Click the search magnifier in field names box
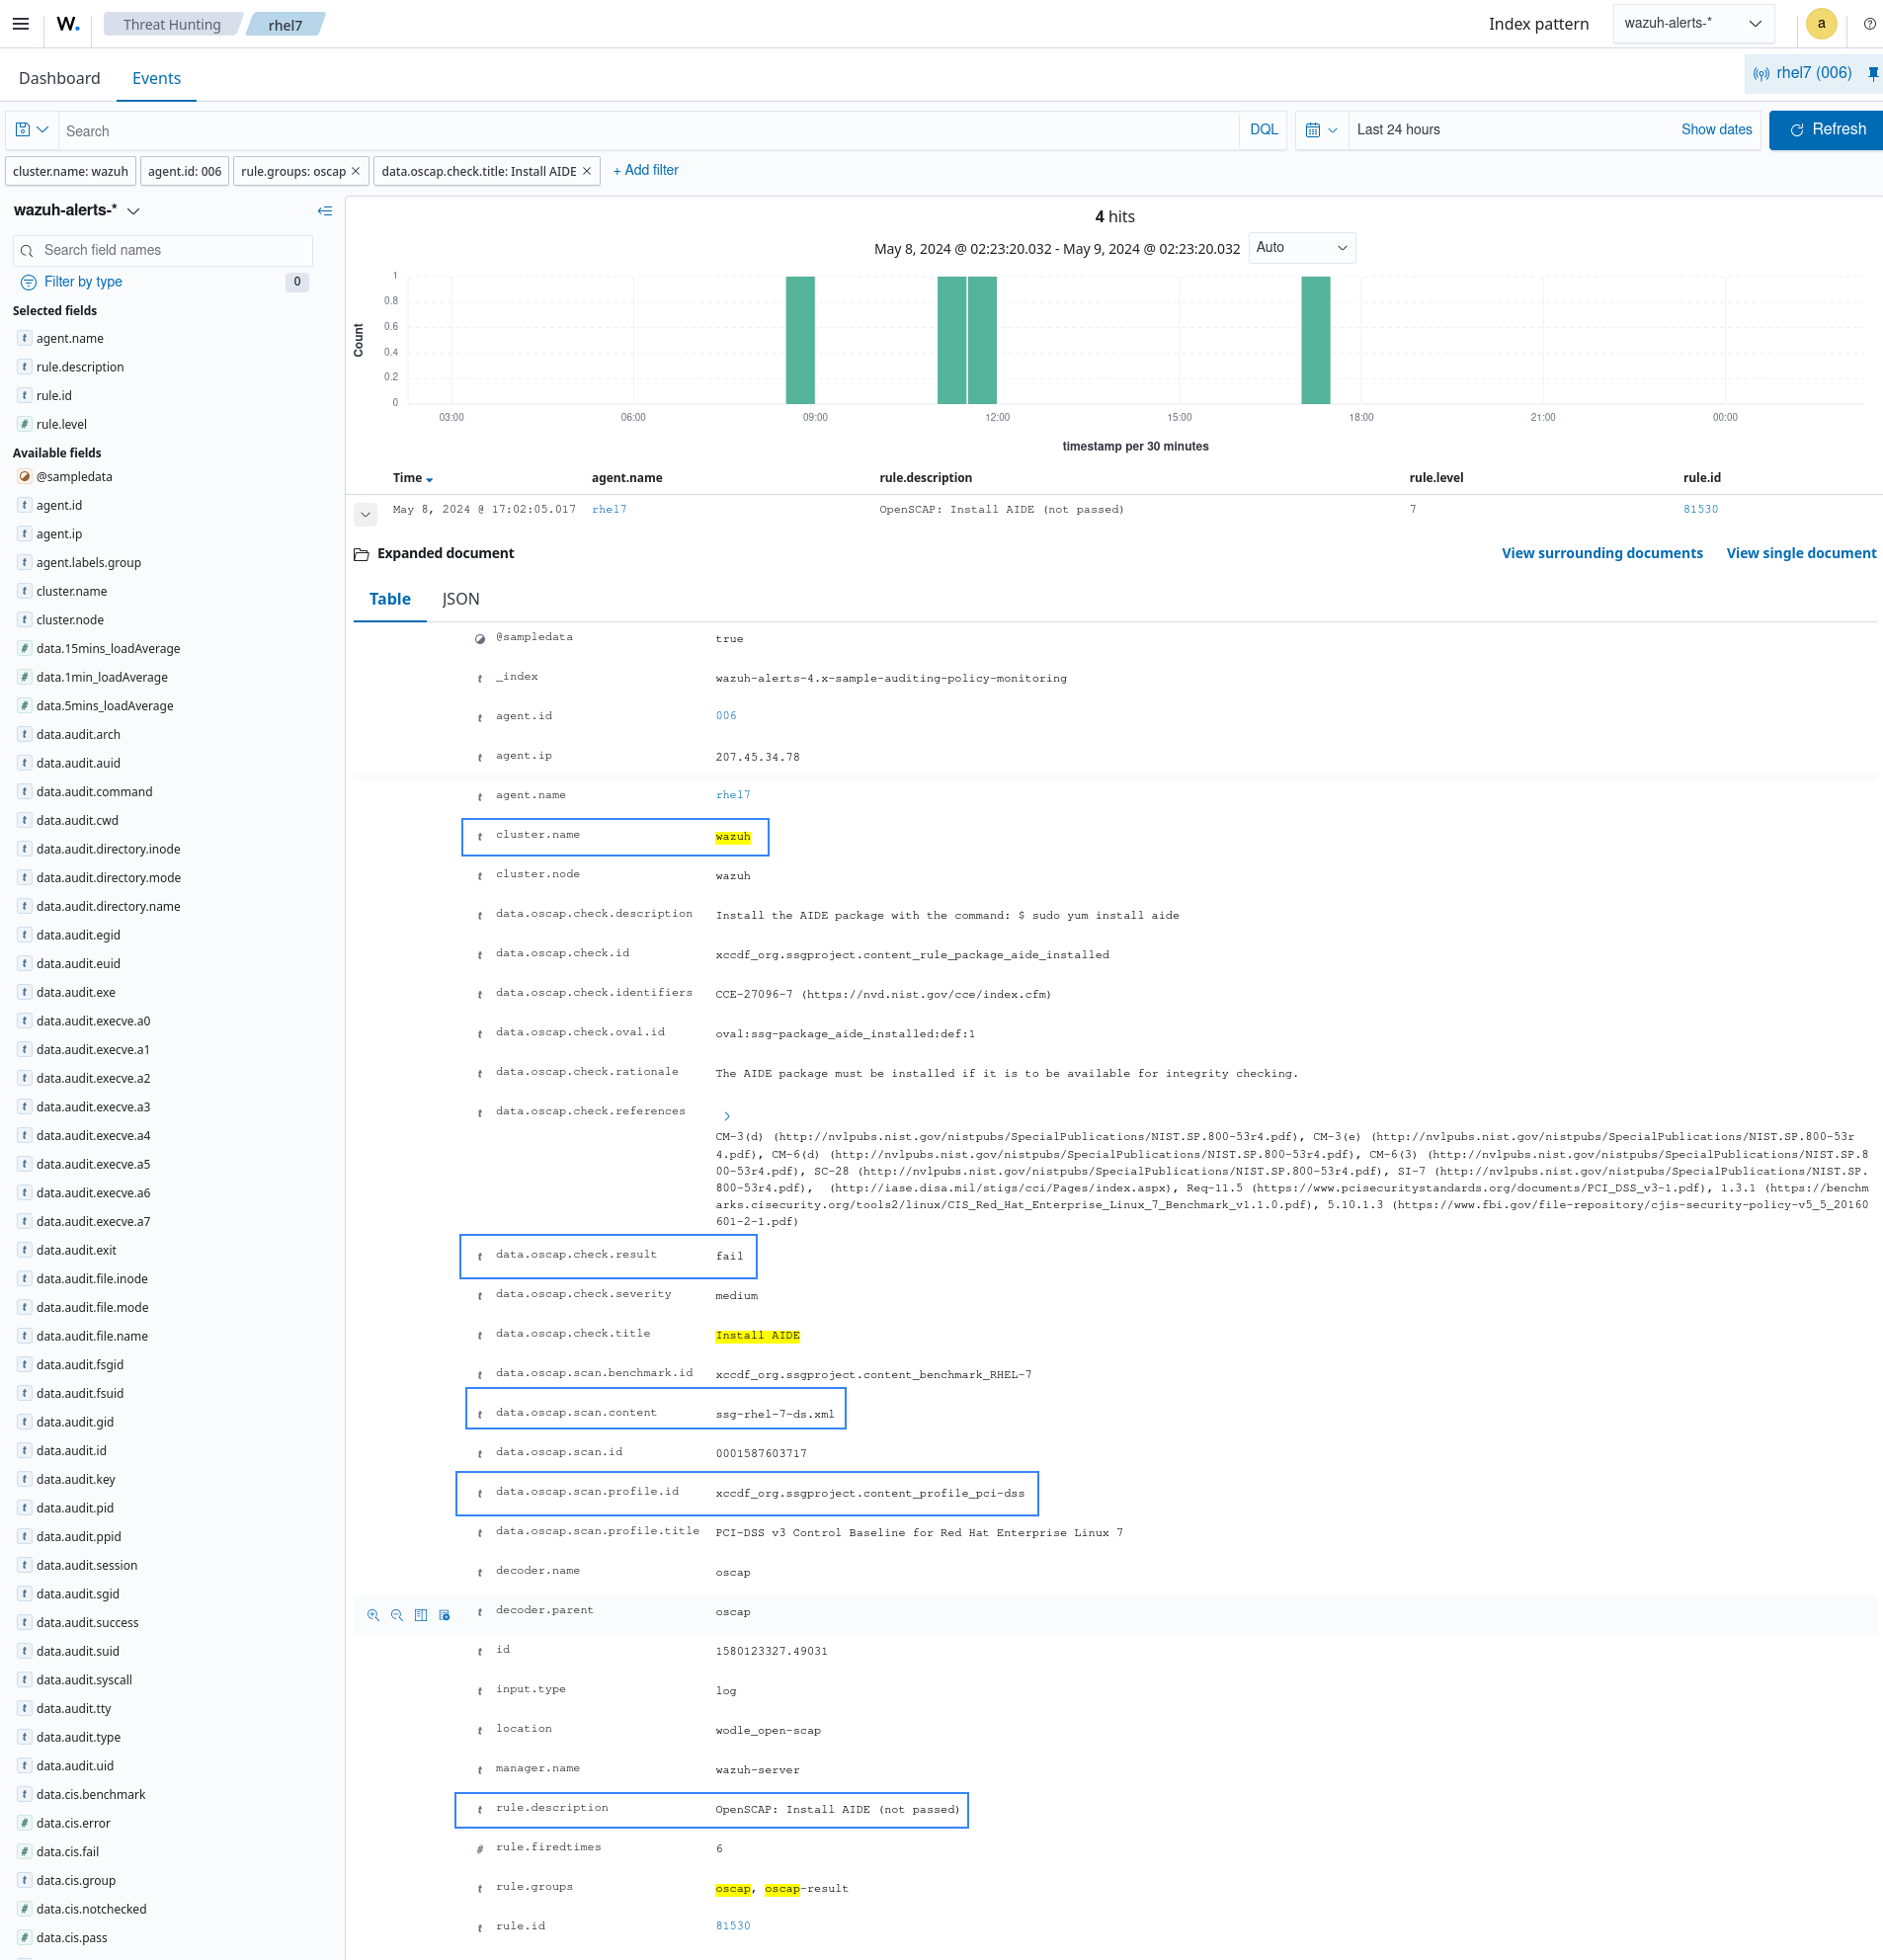Image resolution: width=1883 pixels, height=1960 pixels. 27,251
